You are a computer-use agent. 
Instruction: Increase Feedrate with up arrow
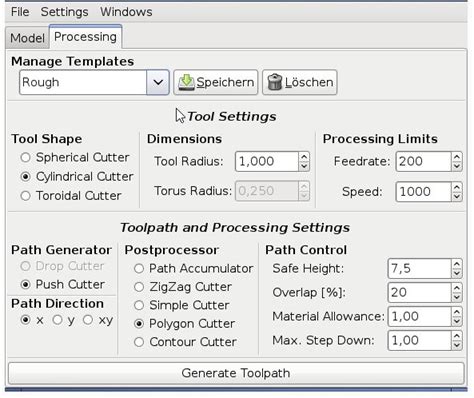click(x=457, y=157)
